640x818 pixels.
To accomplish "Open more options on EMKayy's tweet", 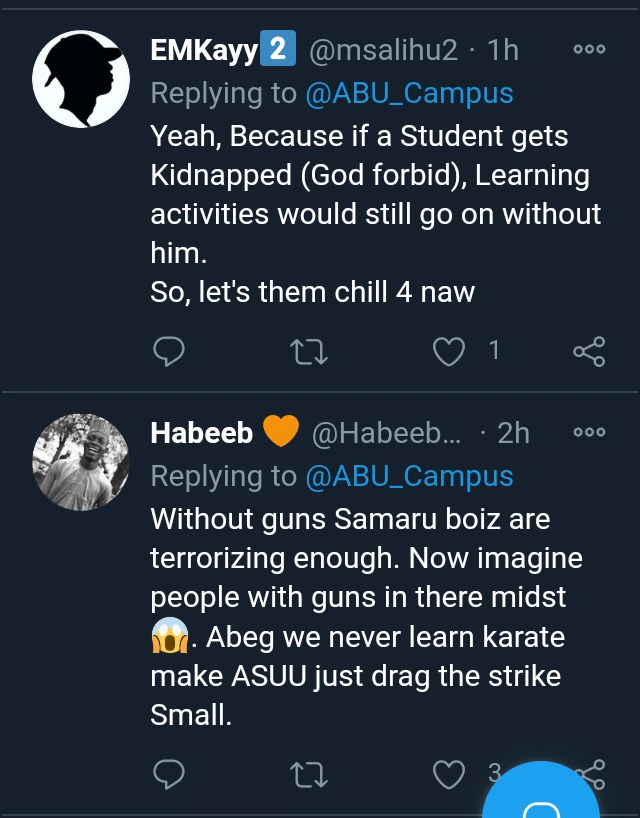I will click(589, 49).
